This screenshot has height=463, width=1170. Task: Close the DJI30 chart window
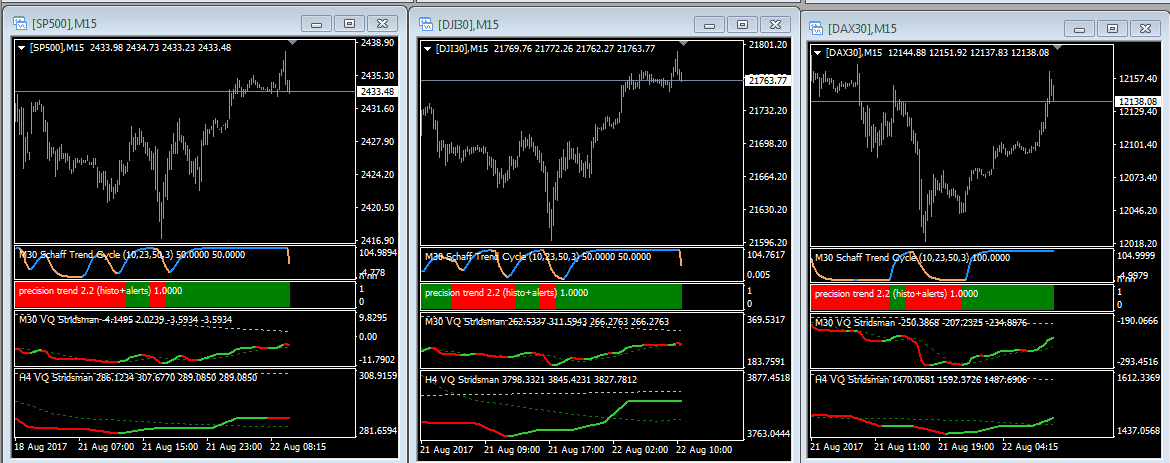click(775, 25)
